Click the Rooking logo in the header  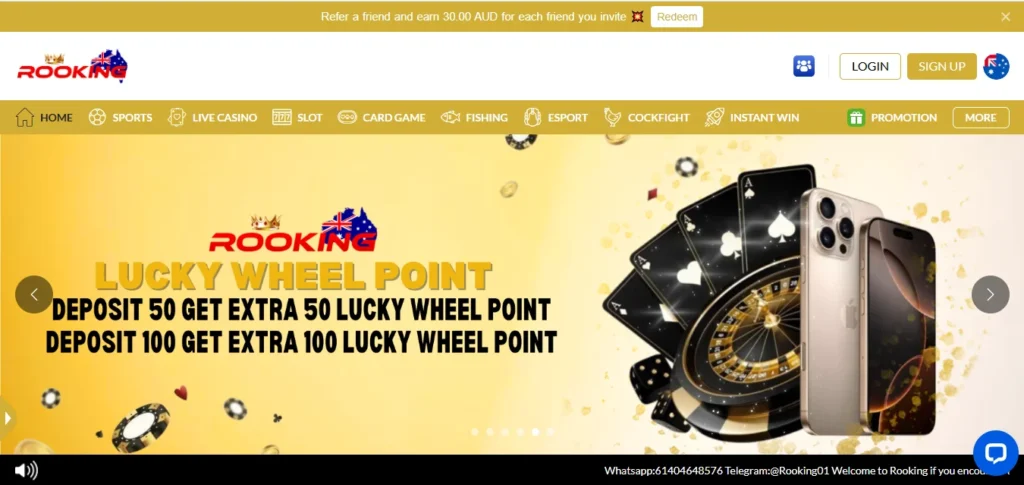point(72,66)
